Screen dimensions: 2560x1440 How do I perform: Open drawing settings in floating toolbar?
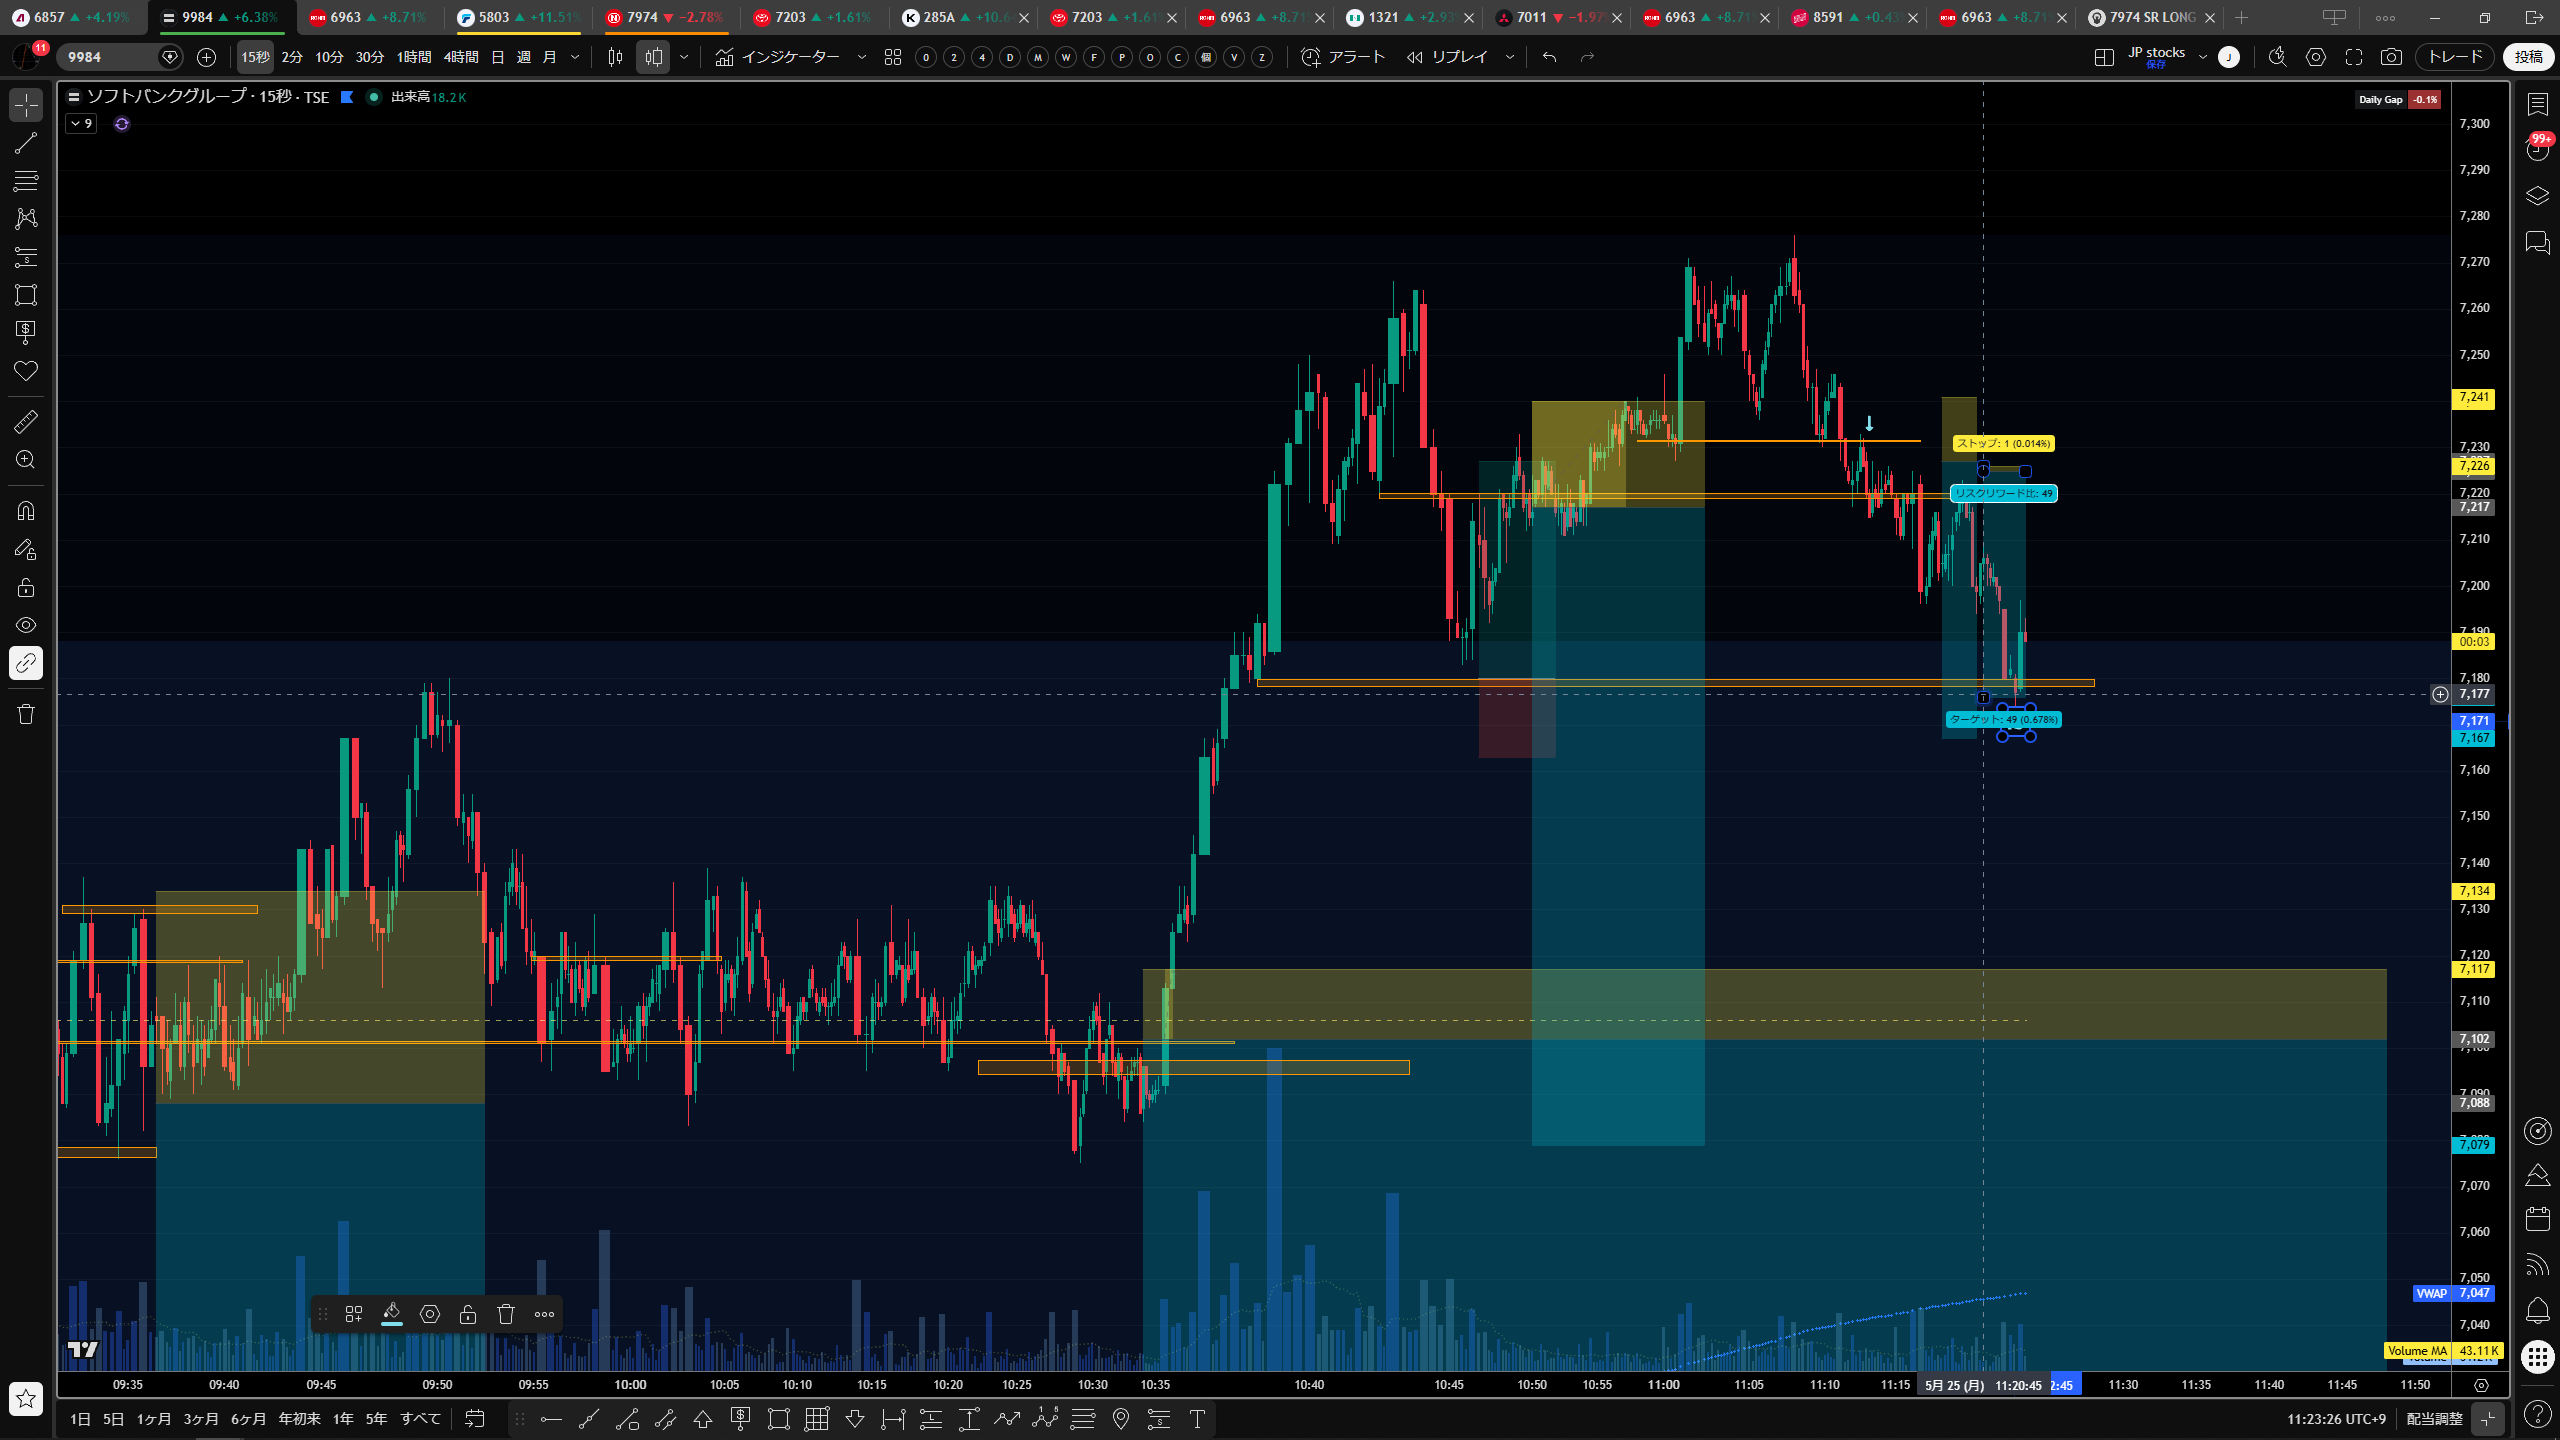(430, 1314)
